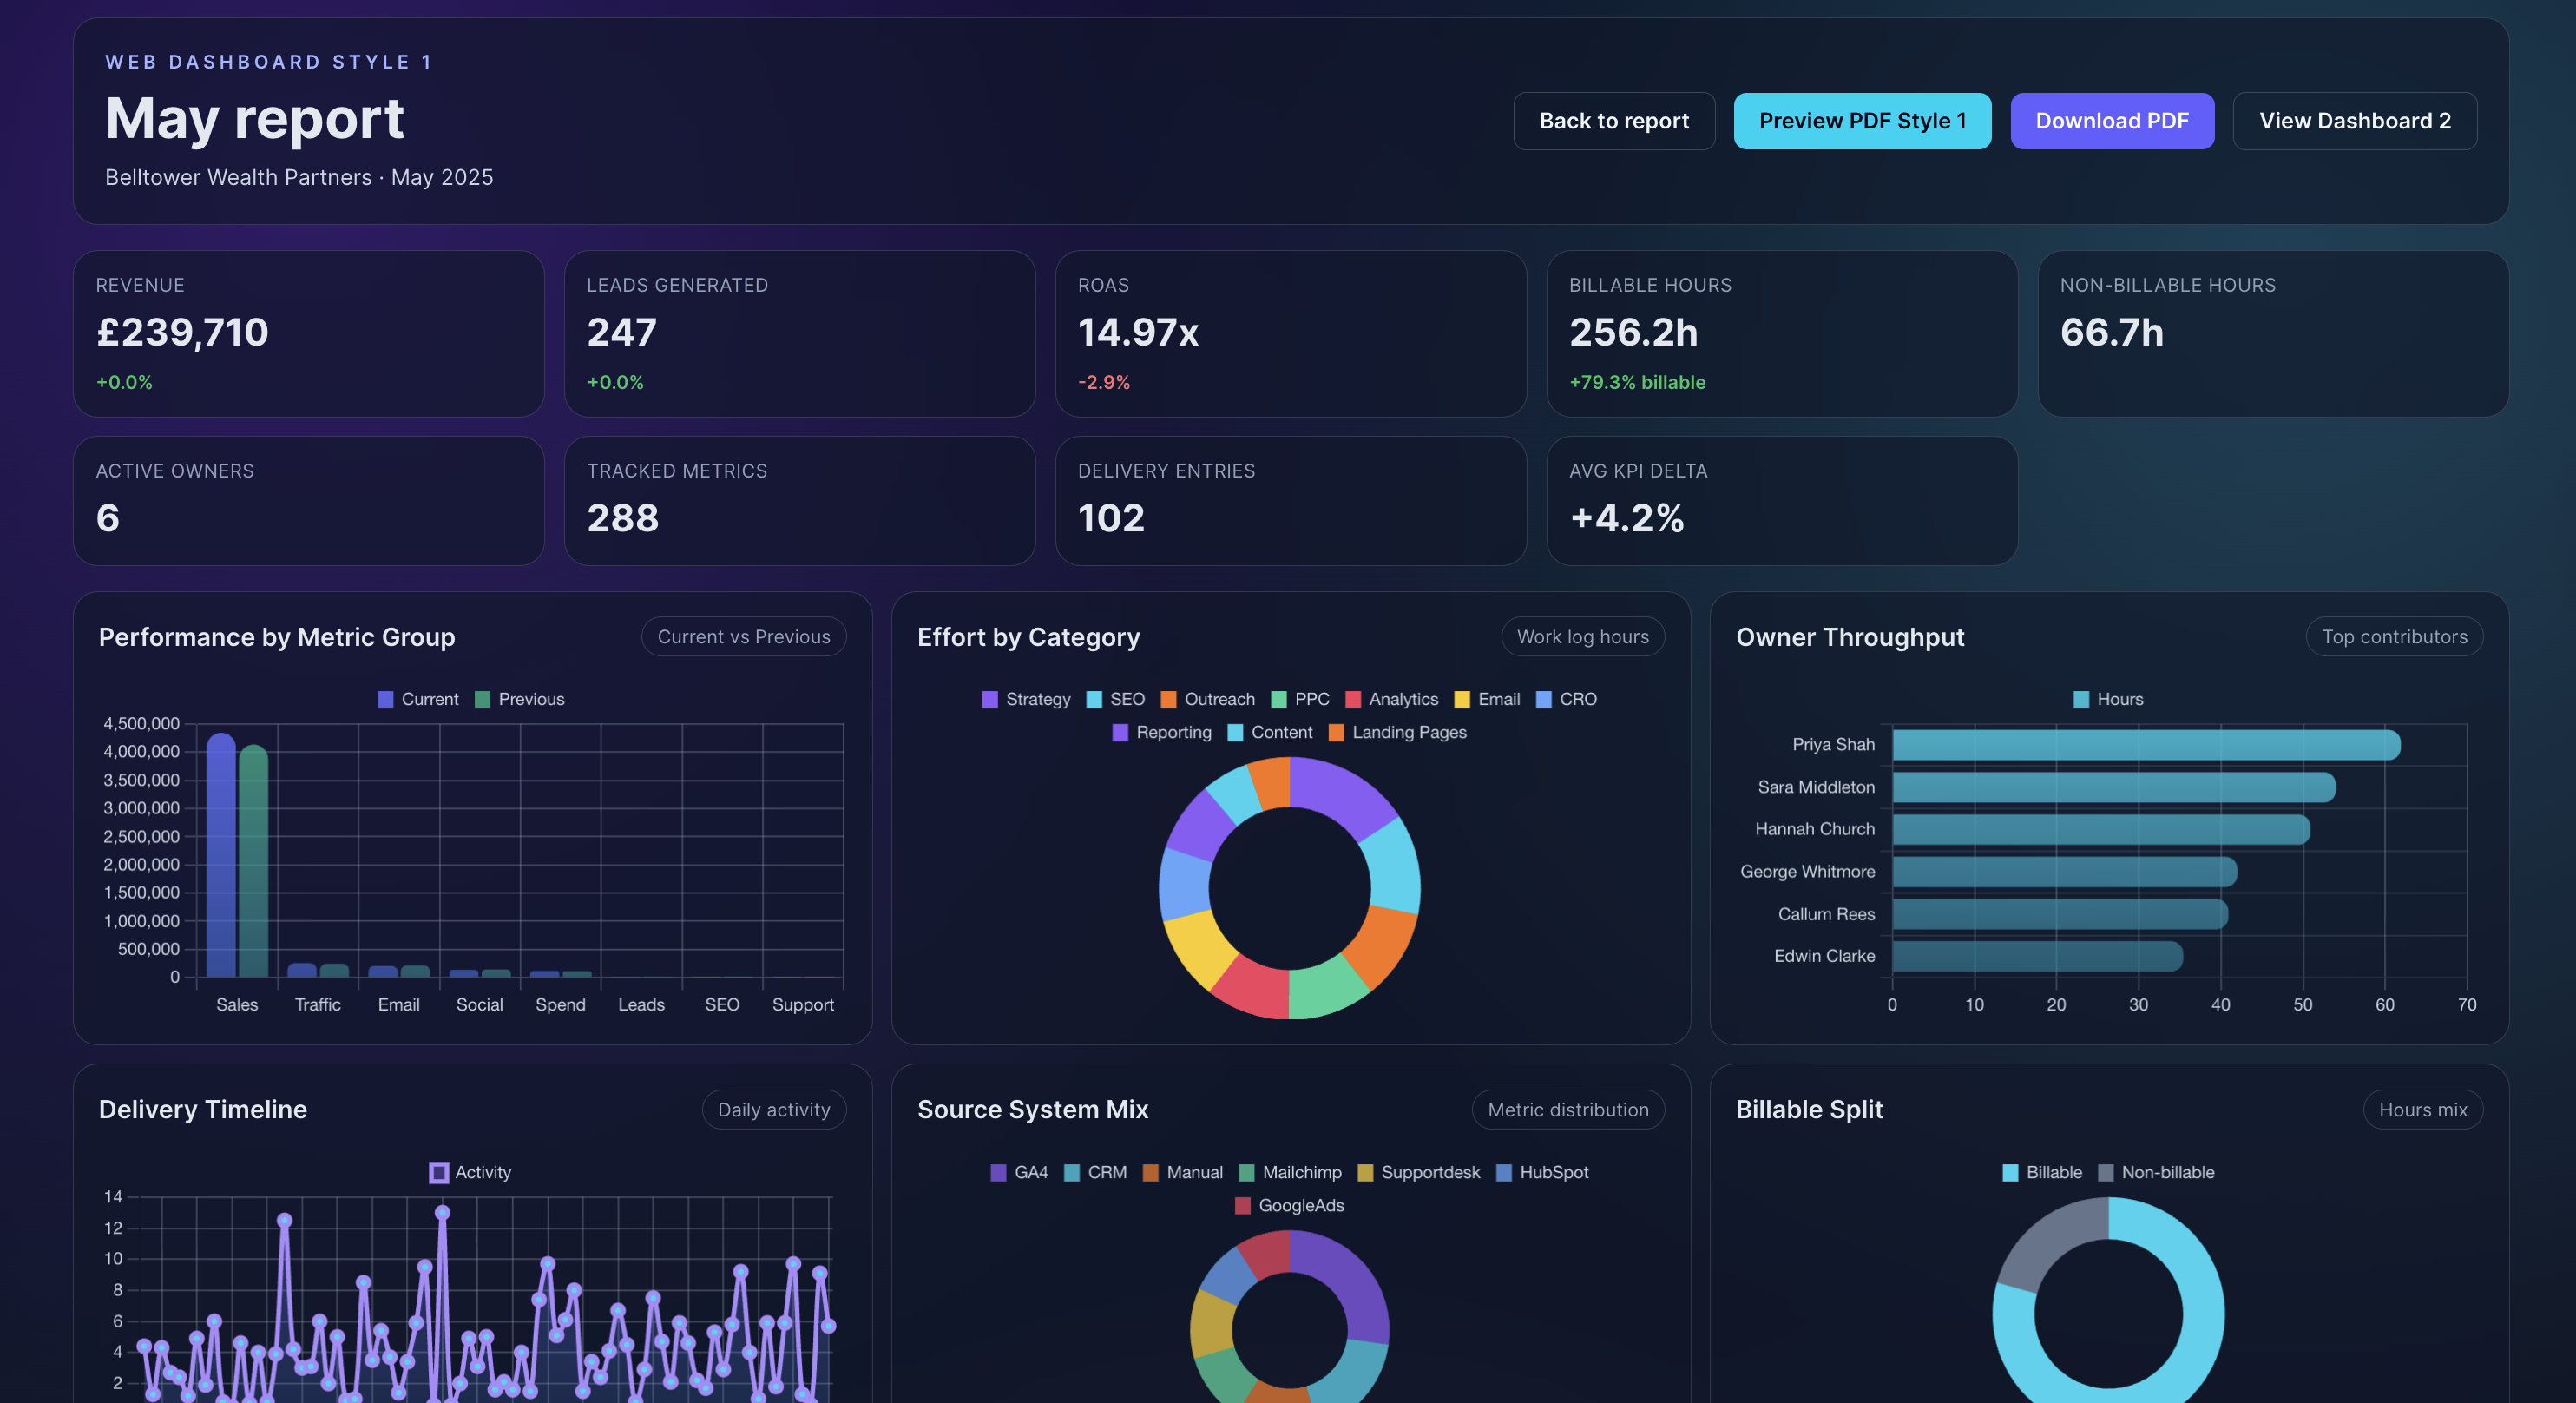Toggle the Current series legend swatch

point(385,700)
